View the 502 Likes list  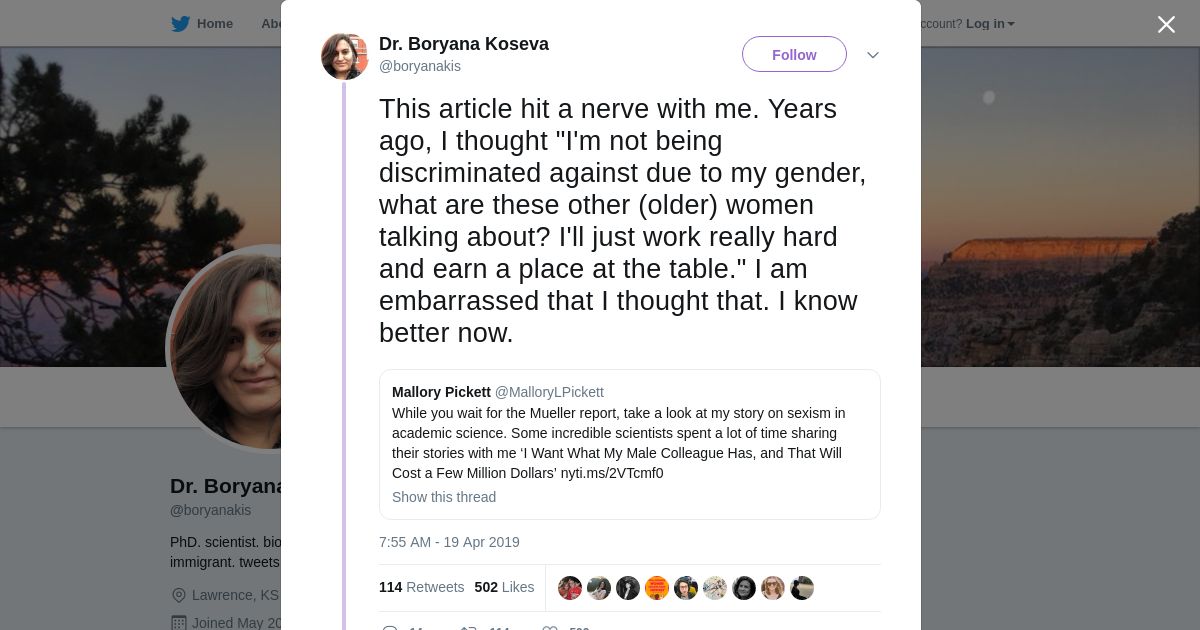click(504, 587)
